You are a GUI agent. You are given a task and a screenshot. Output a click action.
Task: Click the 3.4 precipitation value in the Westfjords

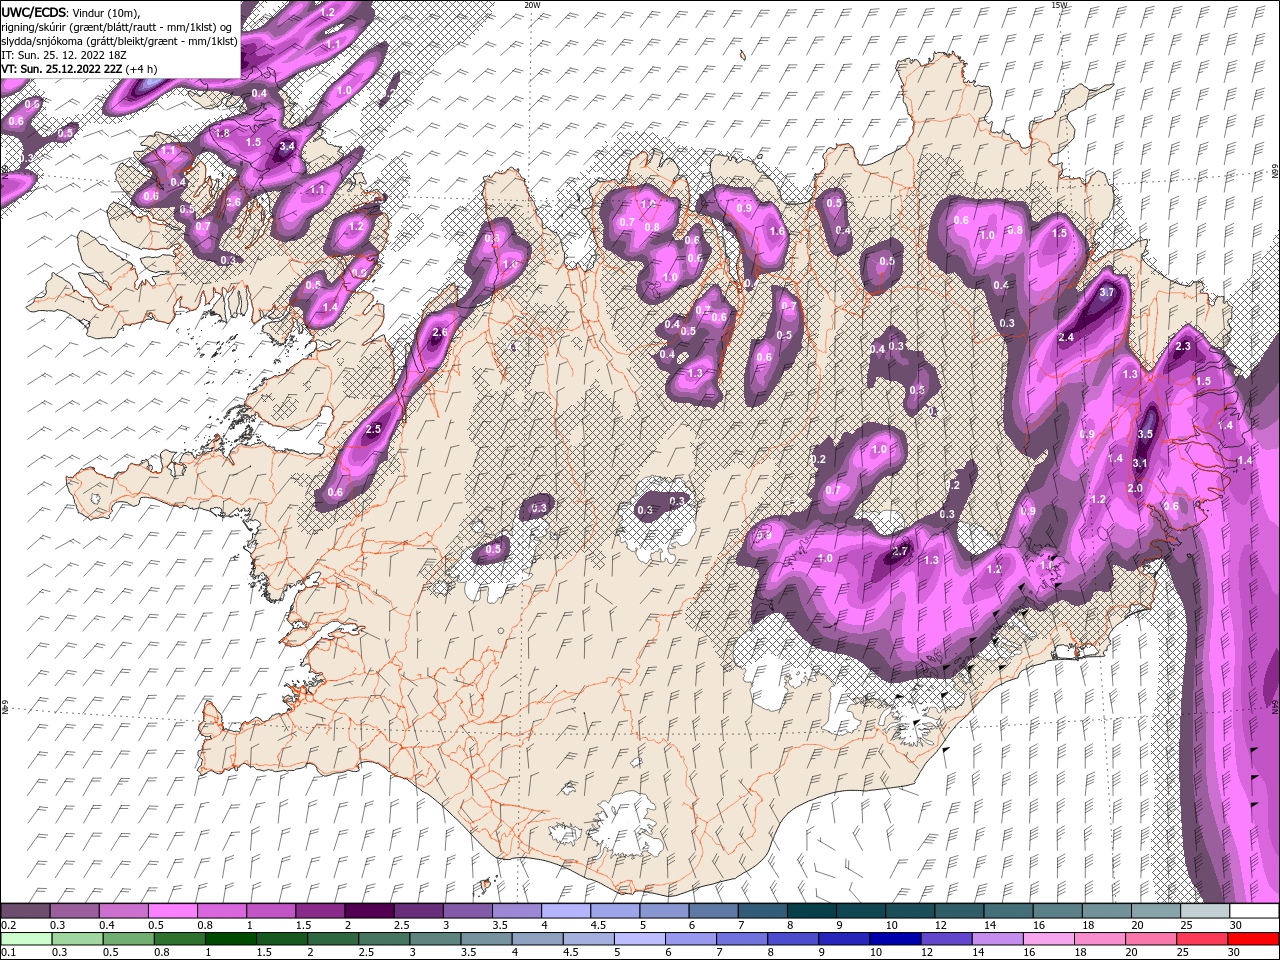click(x=287, y=146)
